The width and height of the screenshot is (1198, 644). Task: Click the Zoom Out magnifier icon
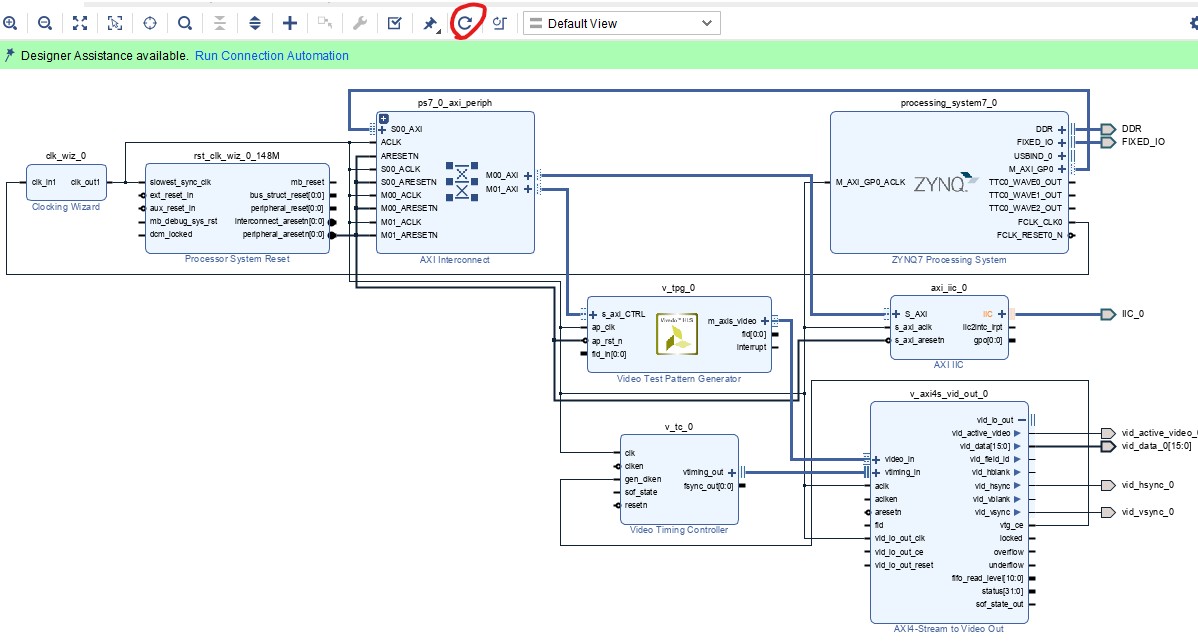pyautogui.click(x=45, y=23)
